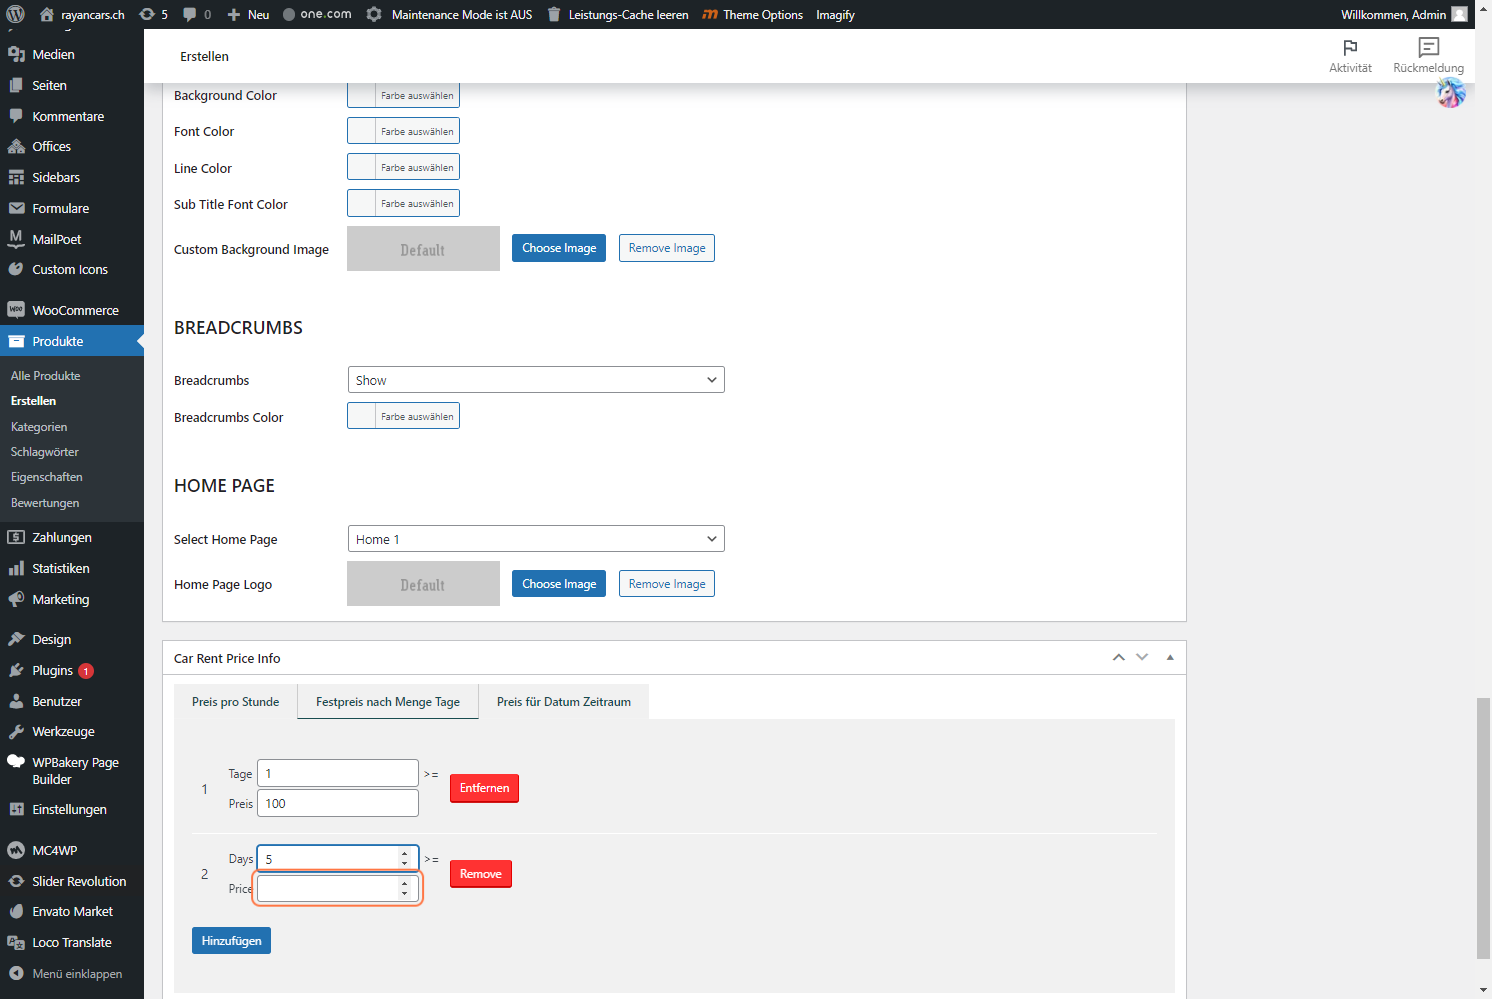The width and height of the screenshot is (1492, 999).
Task: Pick the Background Color swatch
Action: (403, 95)
